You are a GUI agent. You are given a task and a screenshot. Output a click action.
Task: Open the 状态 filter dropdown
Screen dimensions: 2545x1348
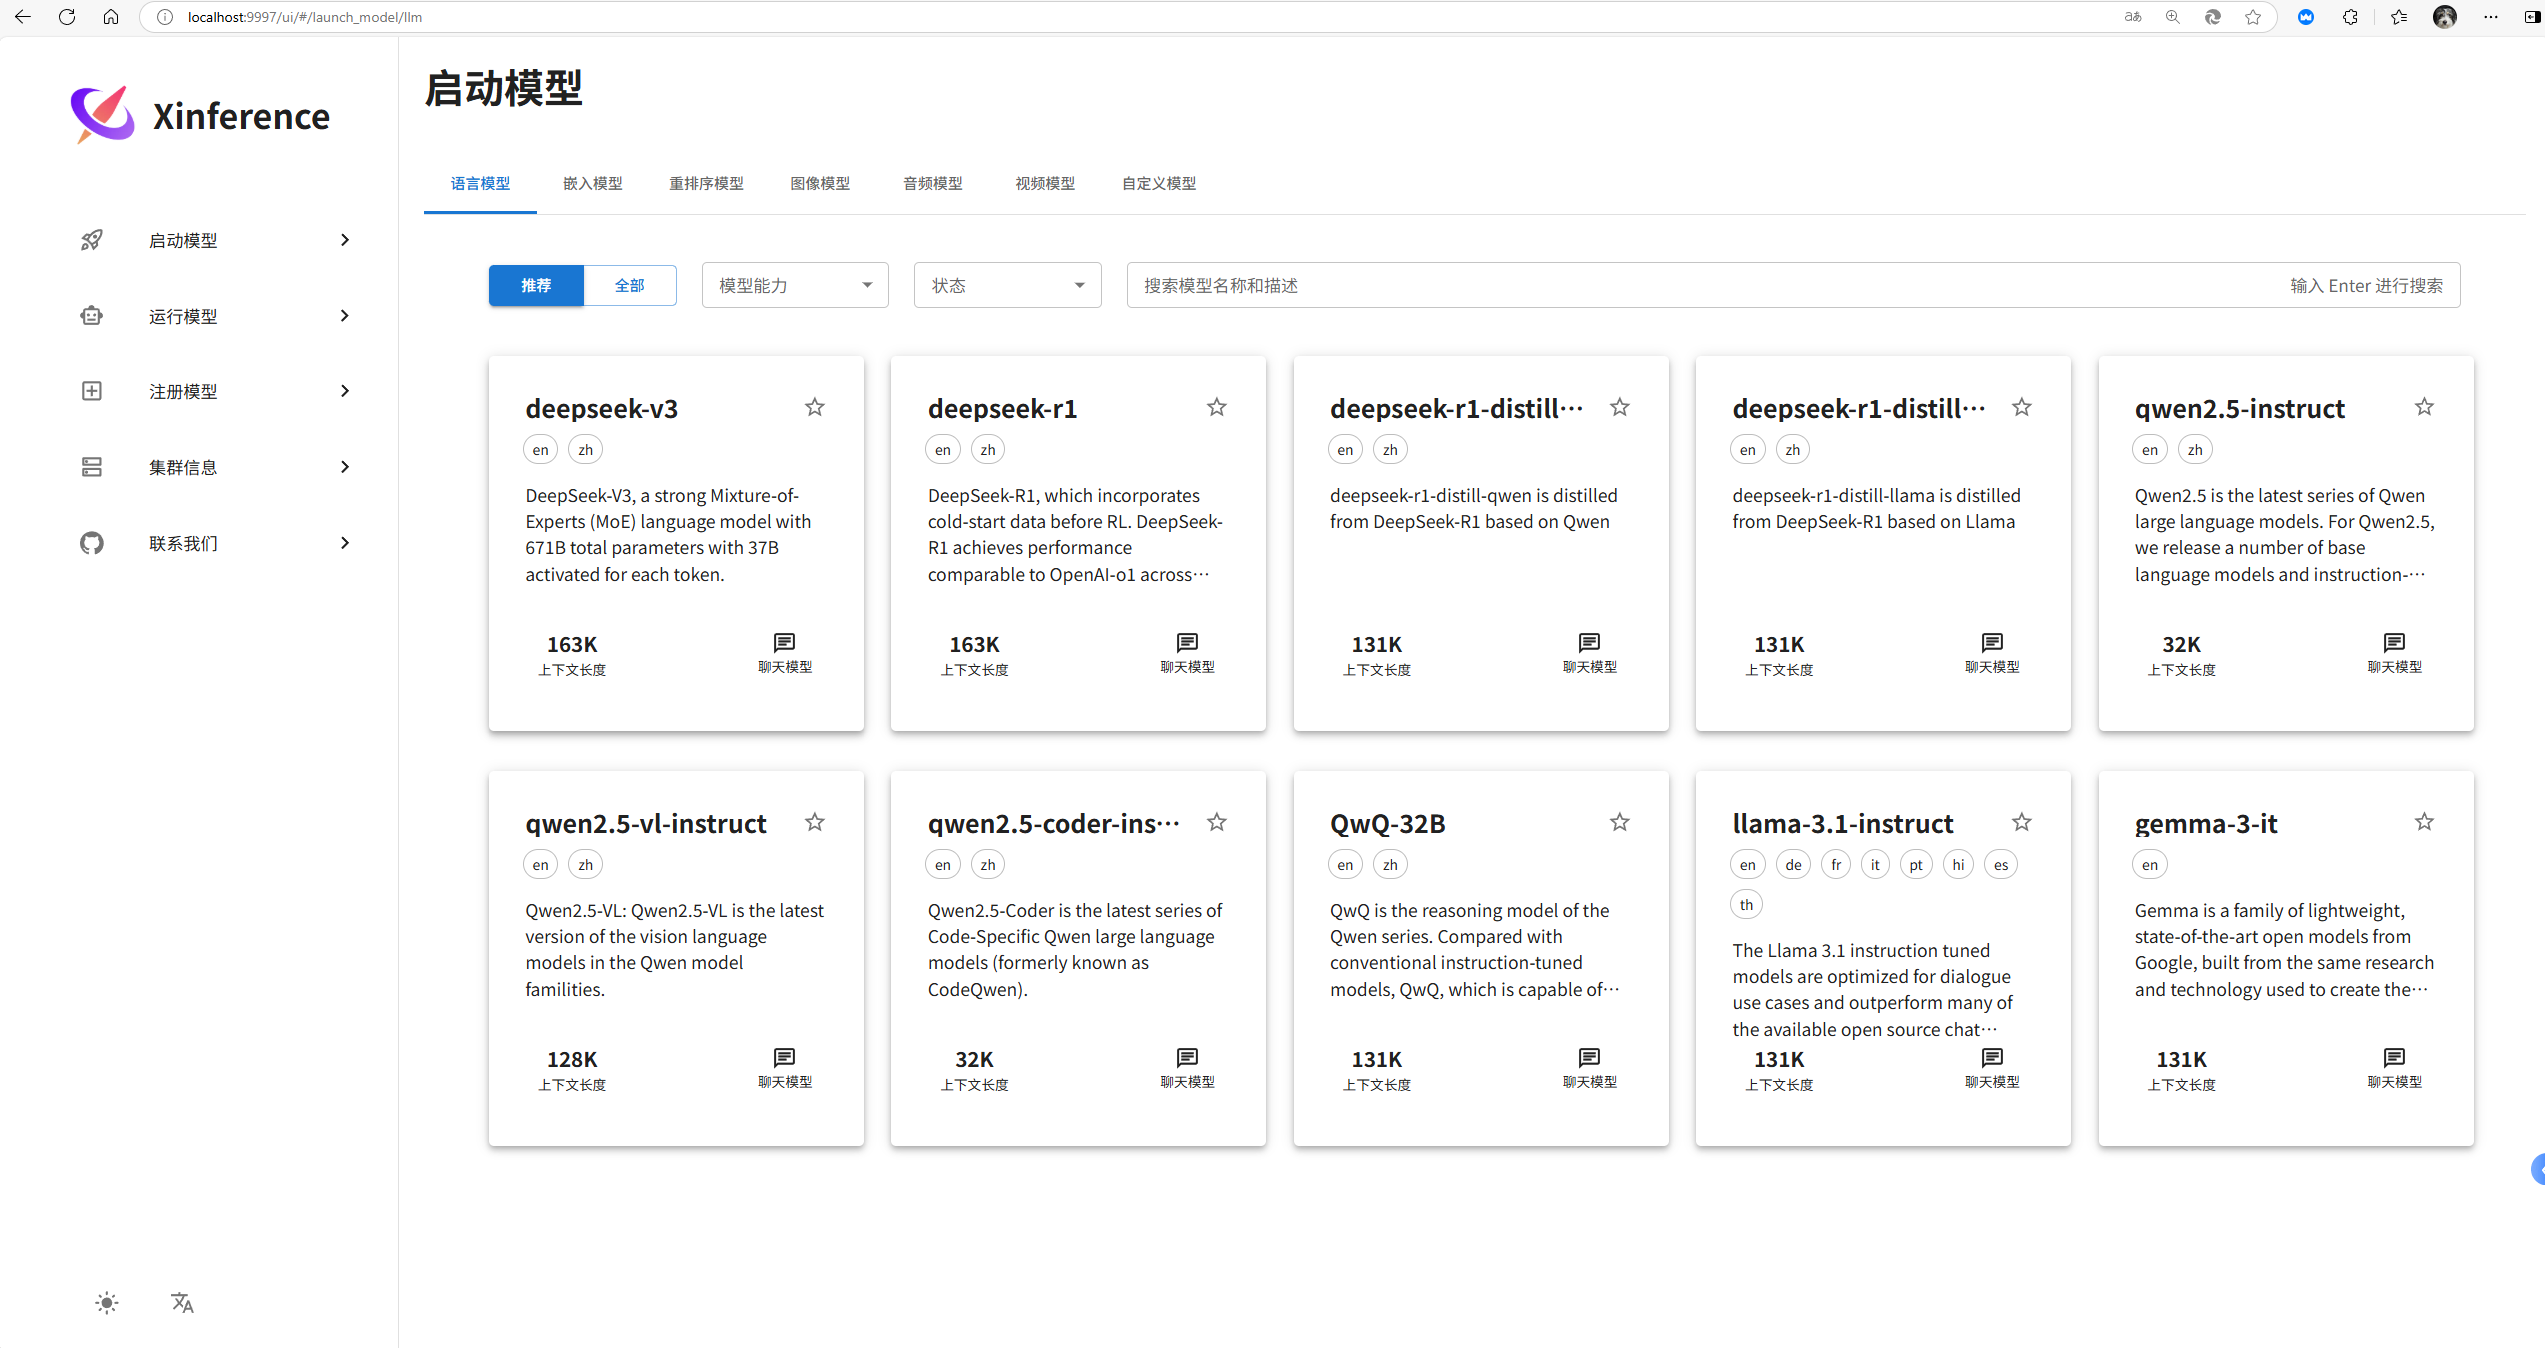click(x=1007, y=286)
